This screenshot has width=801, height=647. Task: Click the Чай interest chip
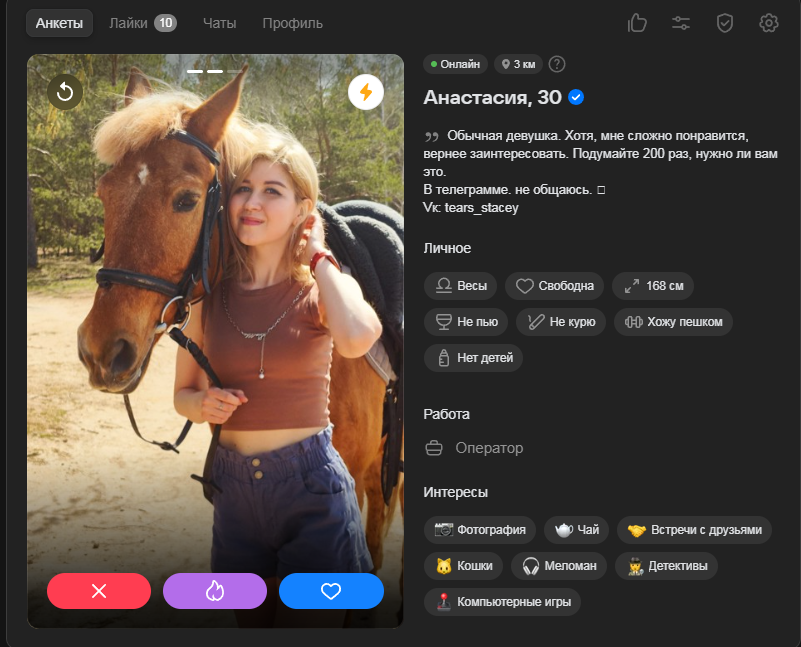tap(576, 530)
